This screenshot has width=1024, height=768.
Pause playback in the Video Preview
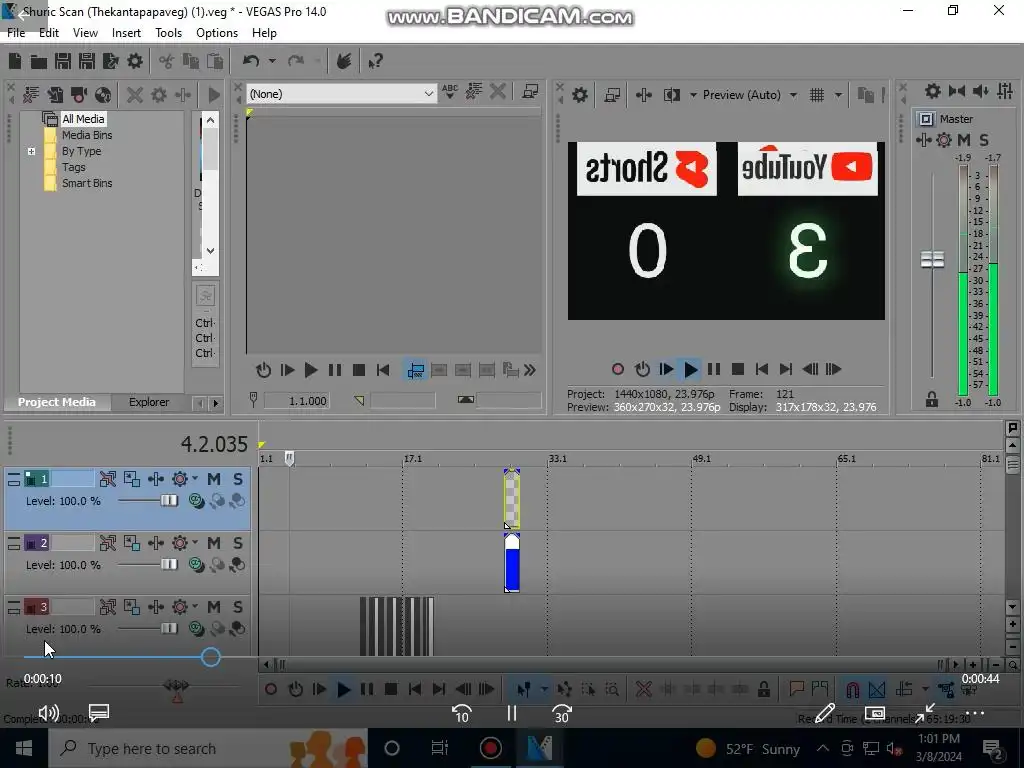[714, 370]
